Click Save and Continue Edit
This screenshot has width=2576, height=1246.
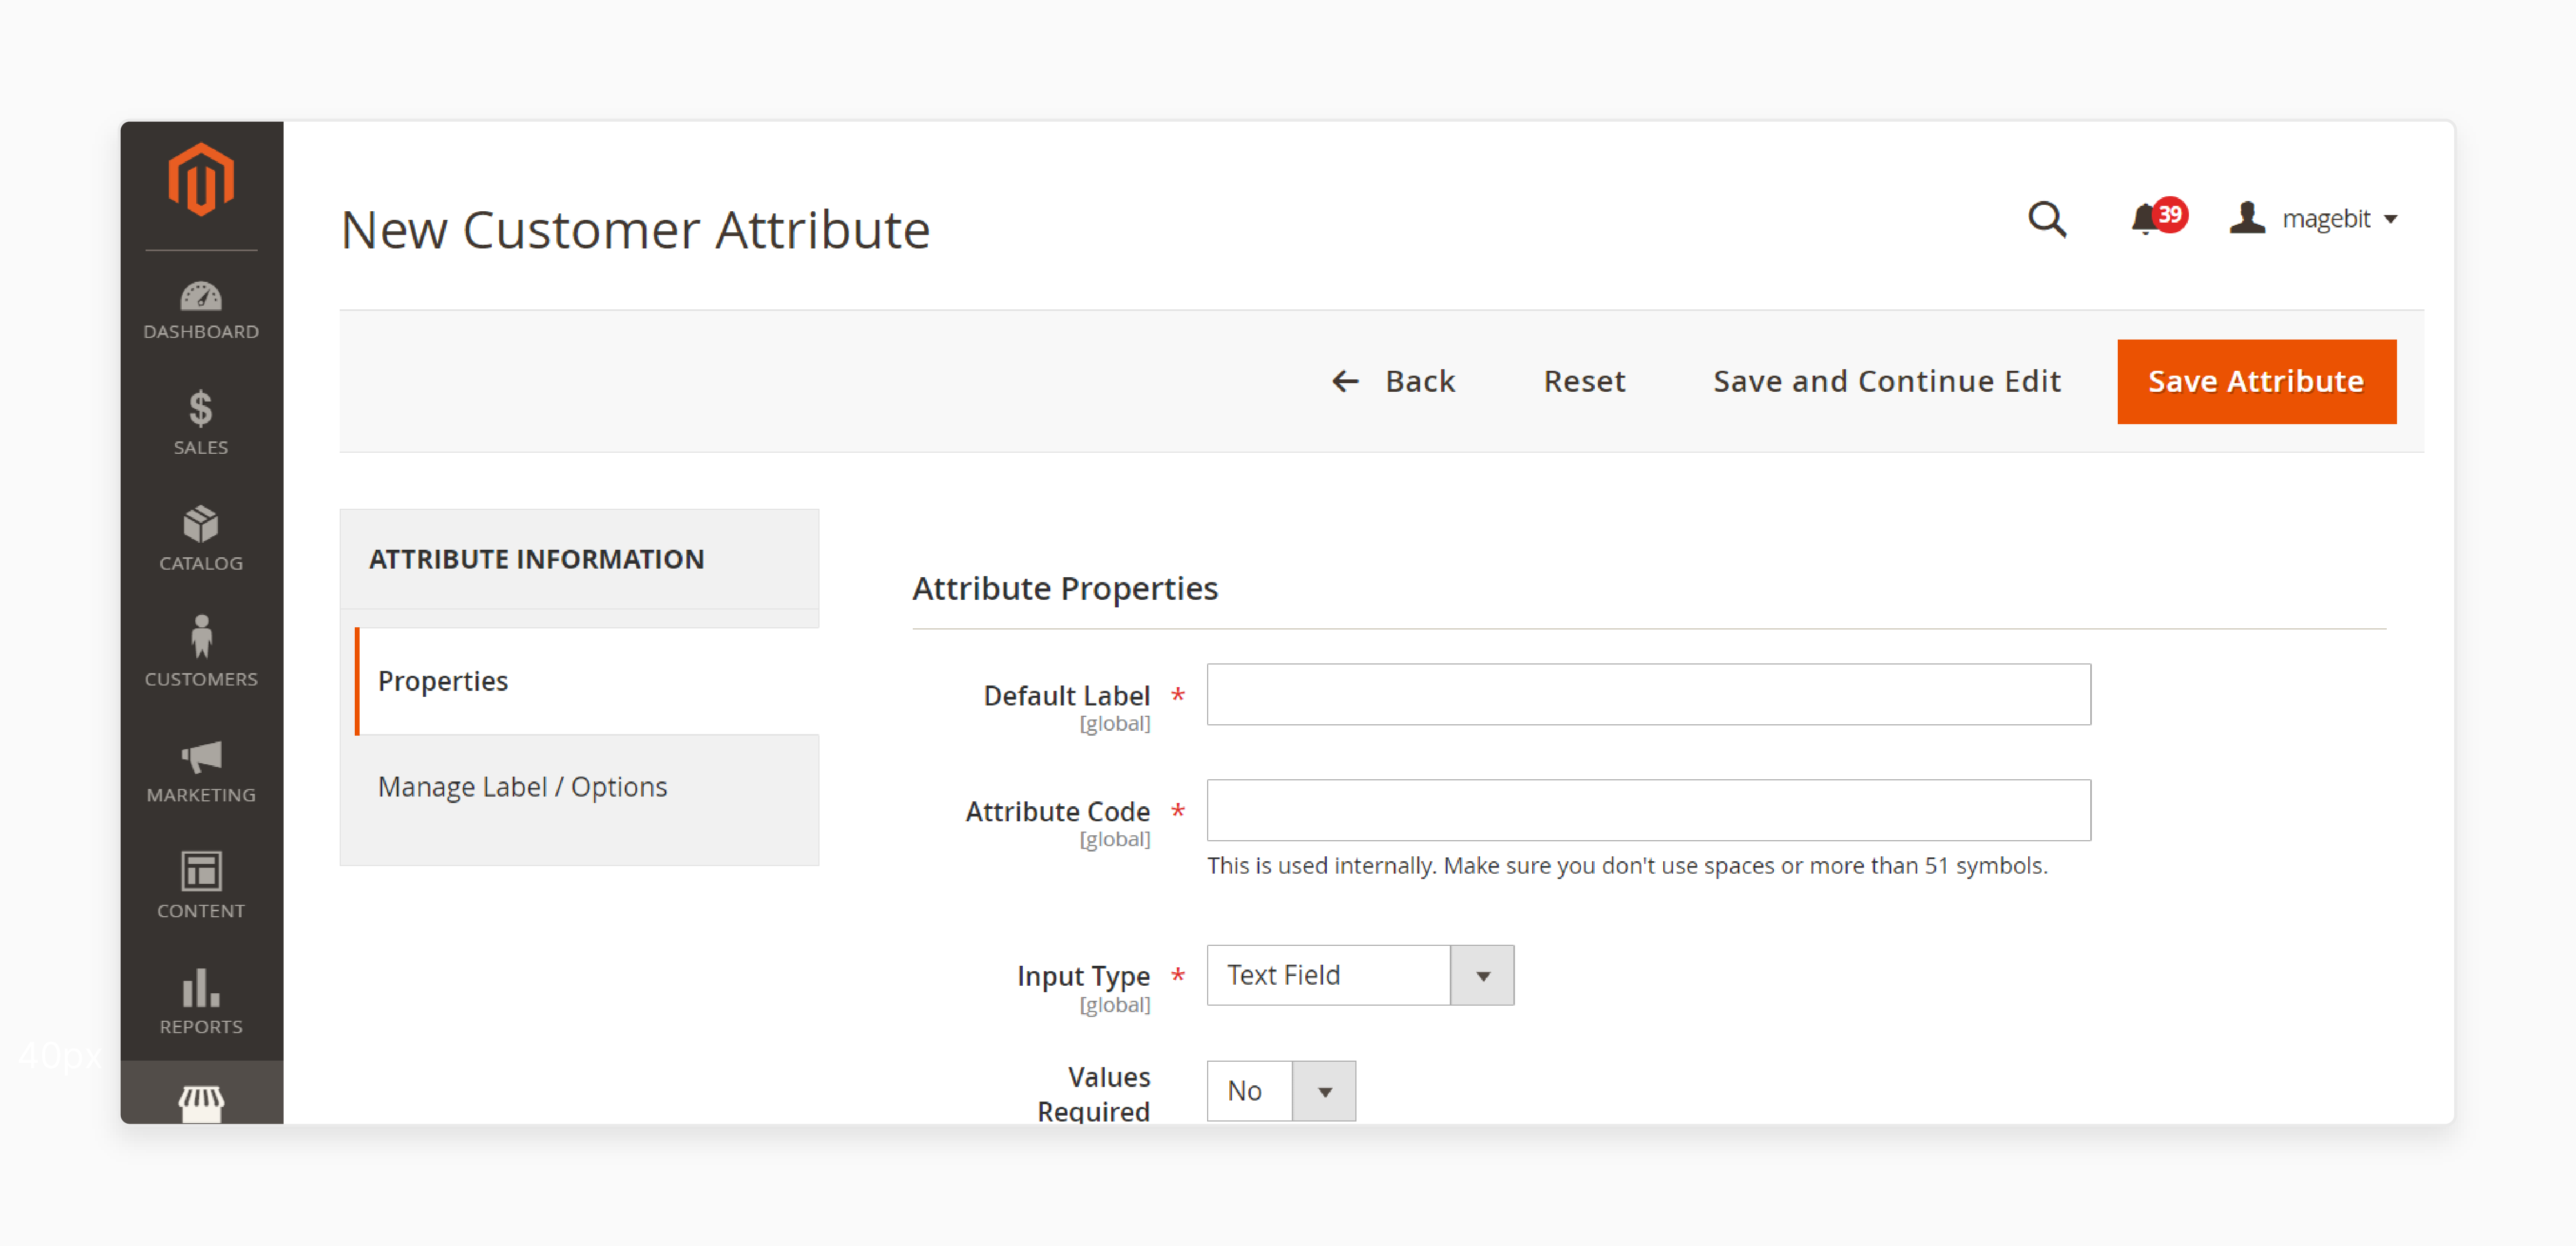[1887, 381]
